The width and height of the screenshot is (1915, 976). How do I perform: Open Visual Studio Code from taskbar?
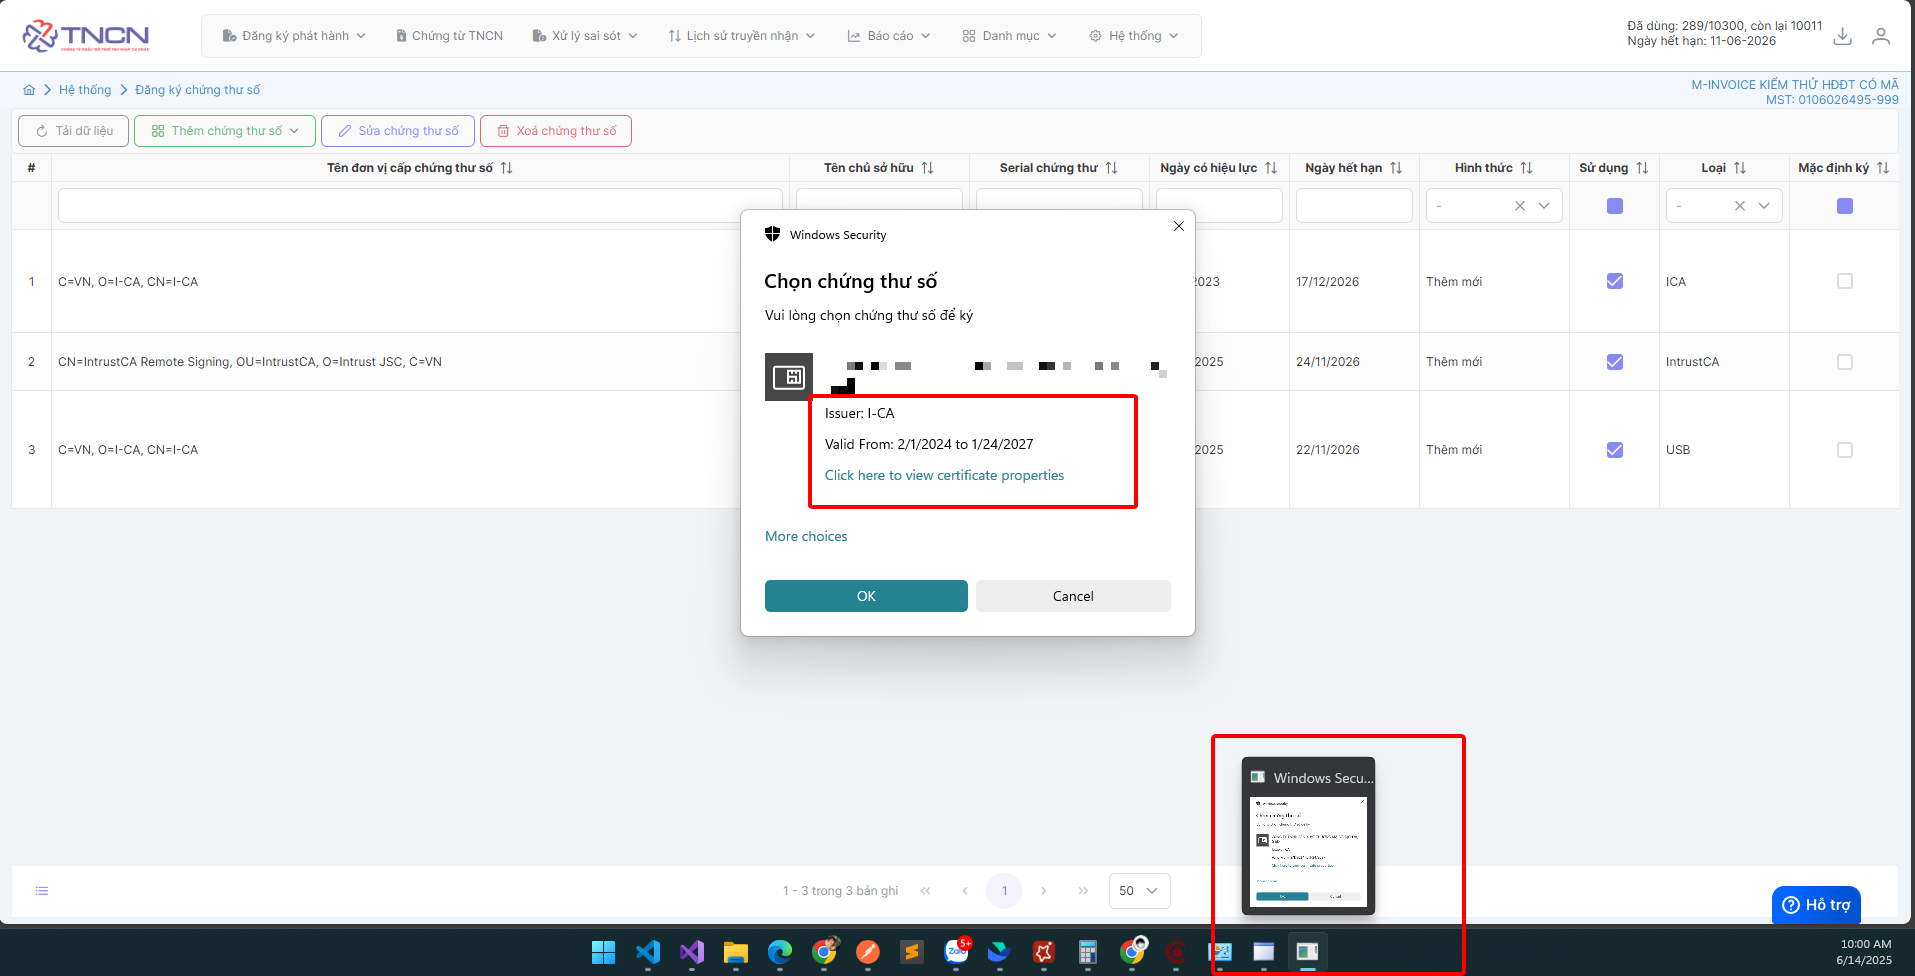coord(648,952)
